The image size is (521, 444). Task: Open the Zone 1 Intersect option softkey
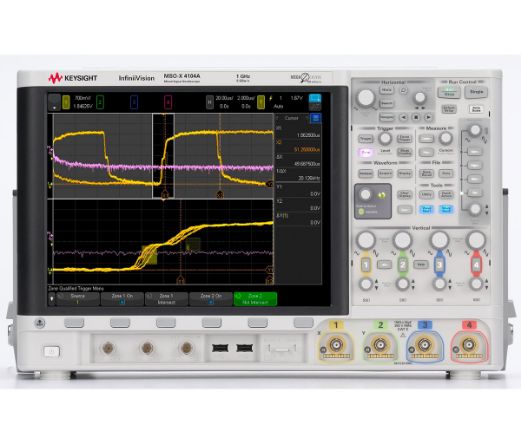(x=166, y=299)
